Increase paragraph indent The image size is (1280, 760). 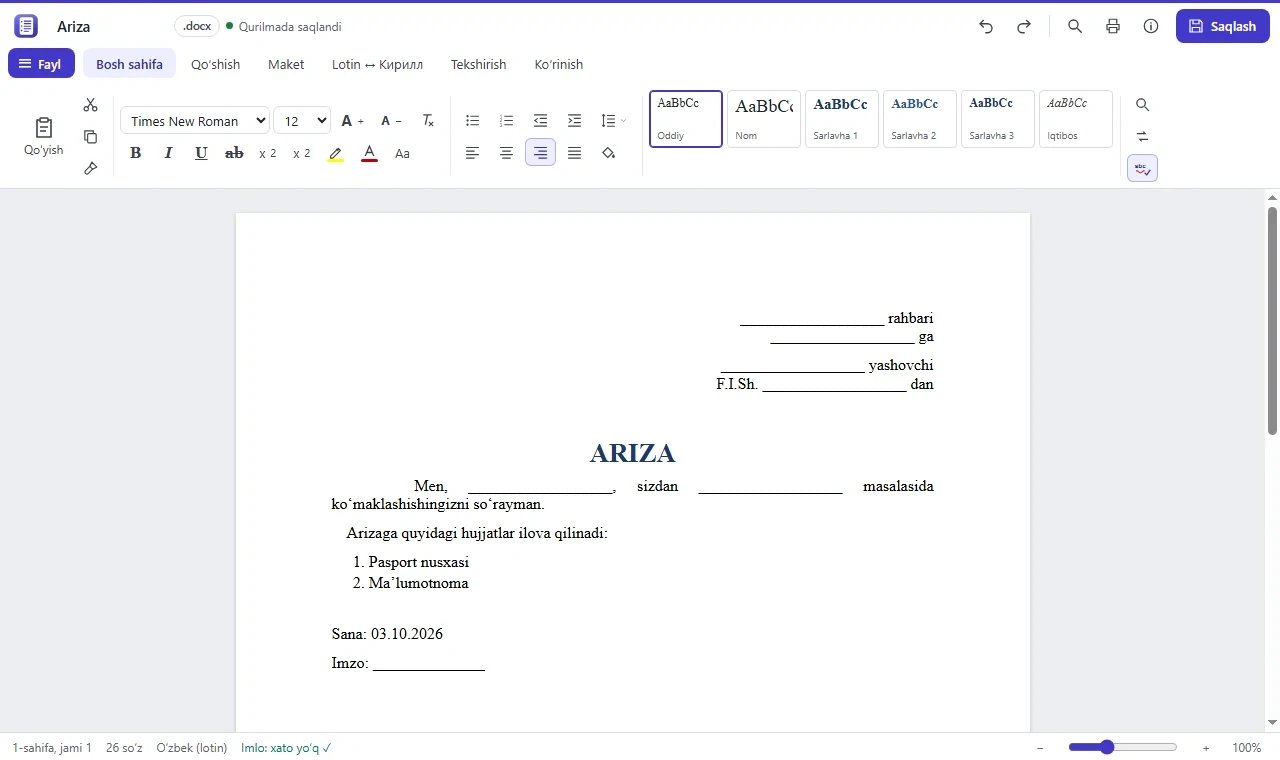point(574,121)
